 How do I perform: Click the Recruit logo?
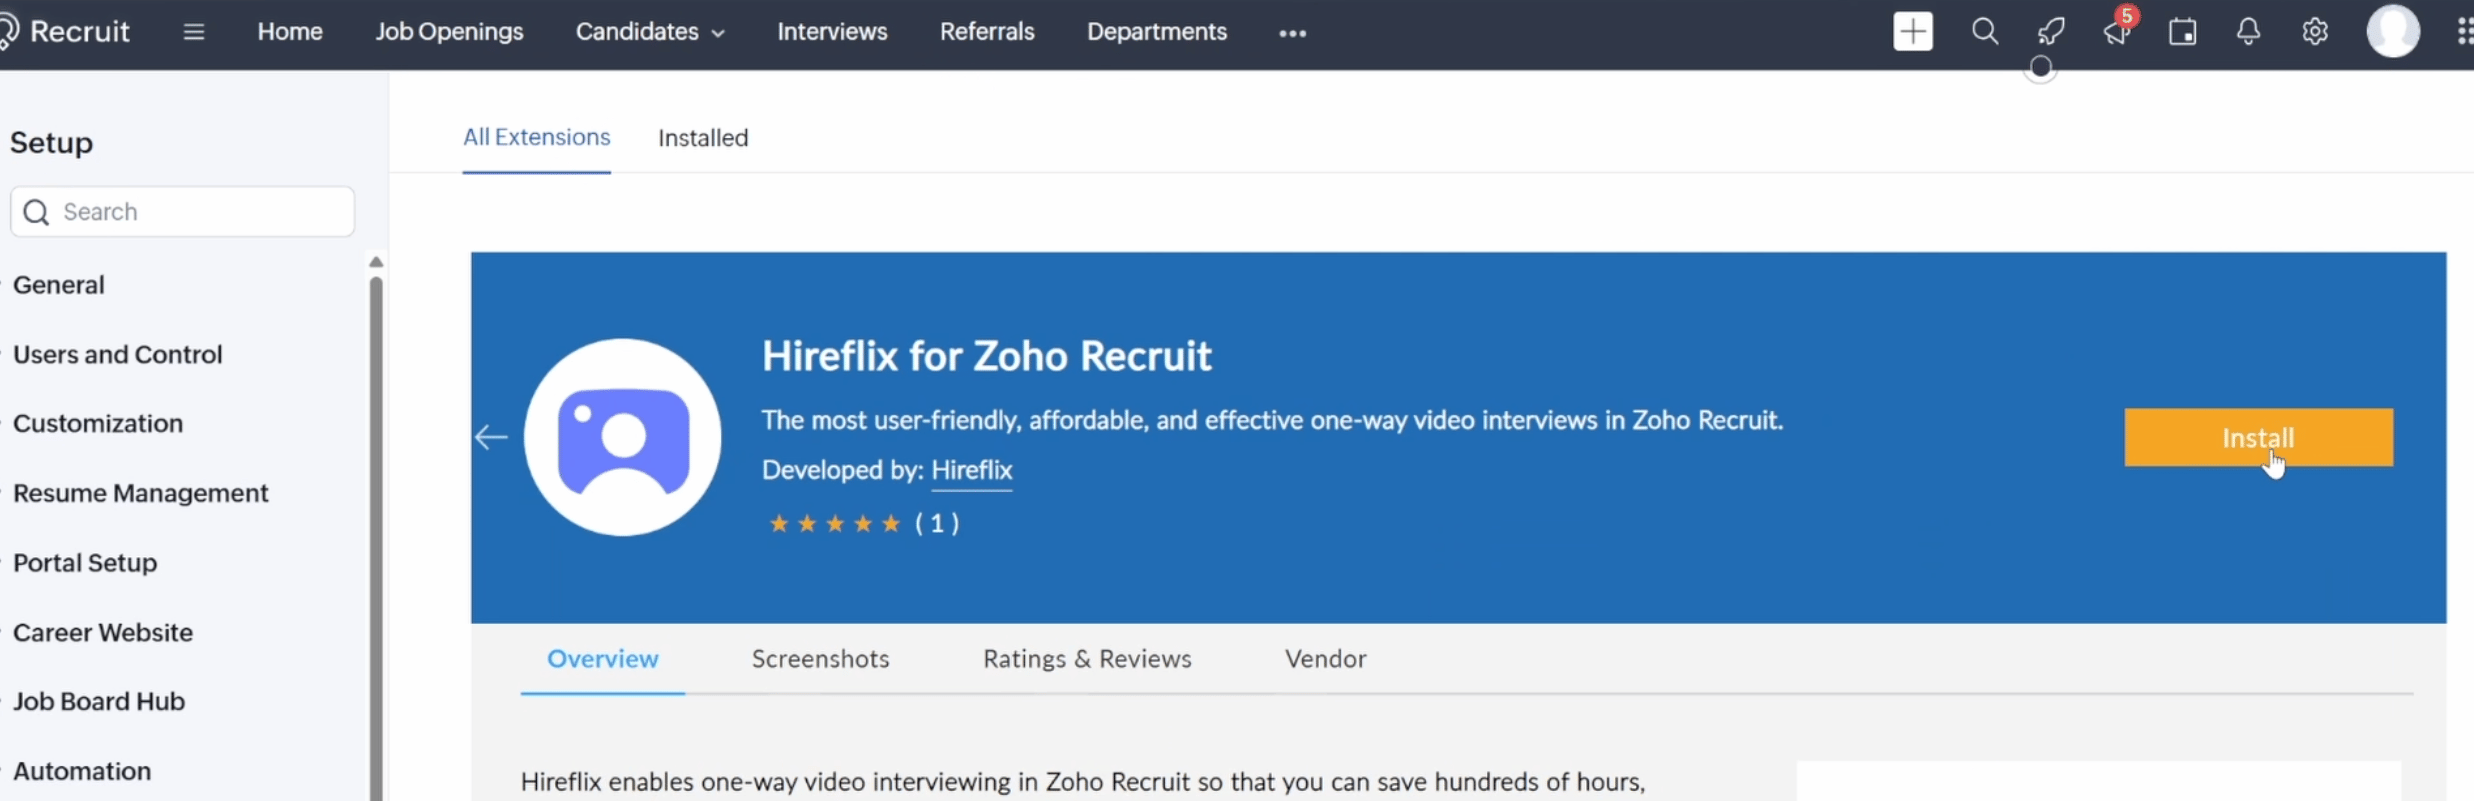[65, 31]
